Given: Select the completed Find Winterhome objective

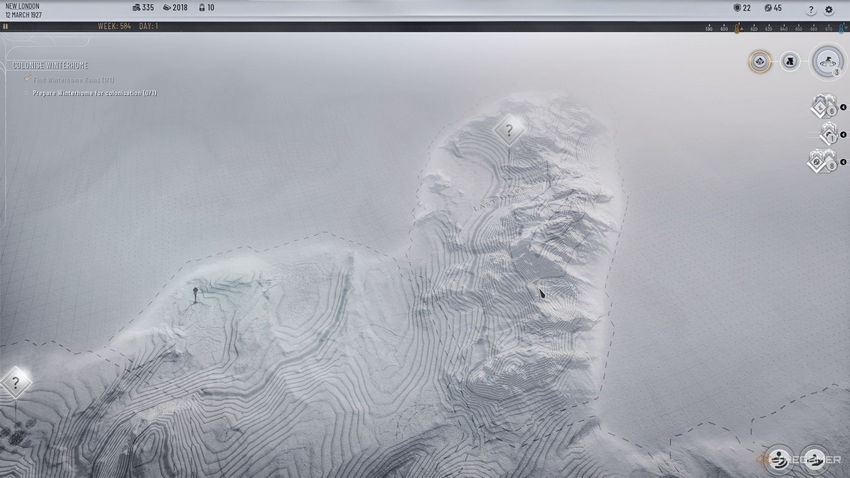Looking at the screenshot, I should click(x=74, y=80).
